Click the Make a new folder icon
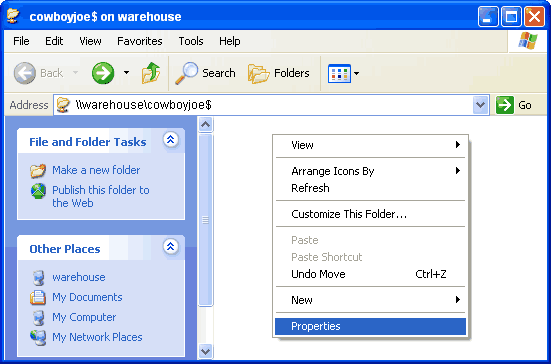Viewport: 551px width, 364px height. (x=38, y=171)
